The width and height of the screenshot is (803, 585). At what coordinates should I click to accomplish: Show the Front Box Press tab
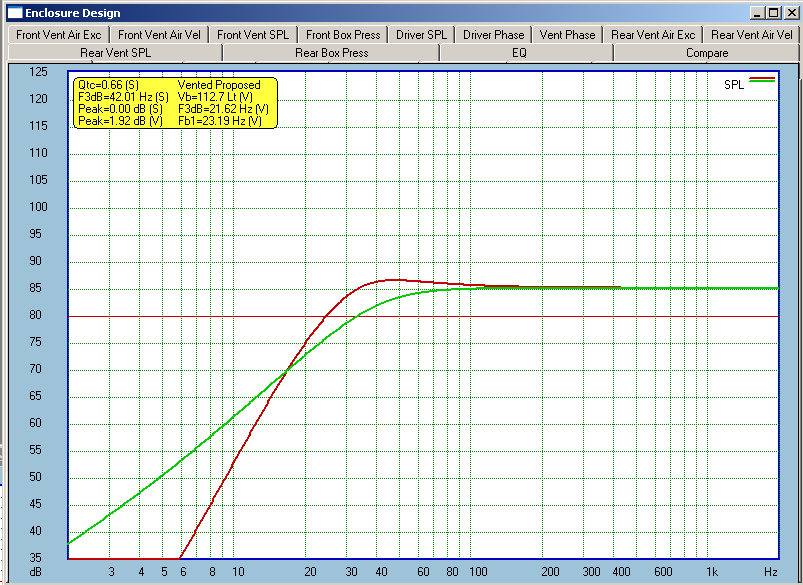[x=343, y=35]
